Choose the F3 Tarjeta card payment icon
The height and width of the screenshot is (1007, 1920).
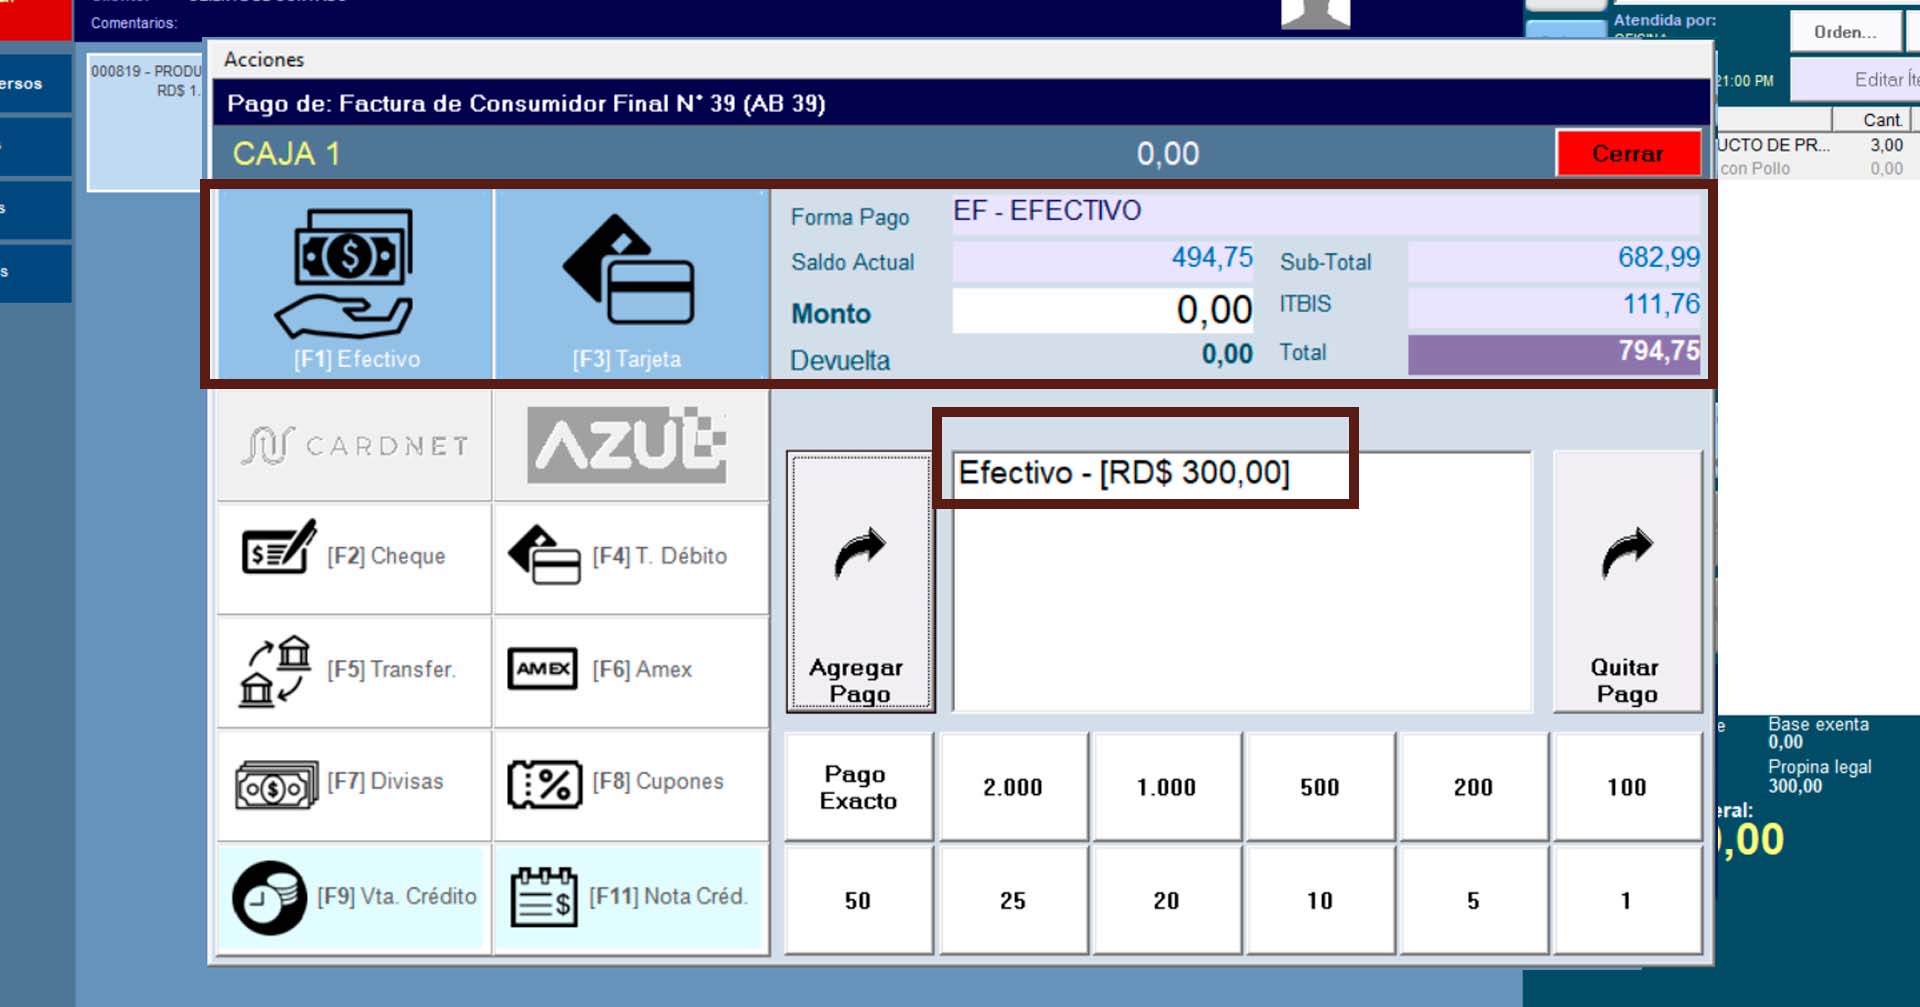click(630, 285)
